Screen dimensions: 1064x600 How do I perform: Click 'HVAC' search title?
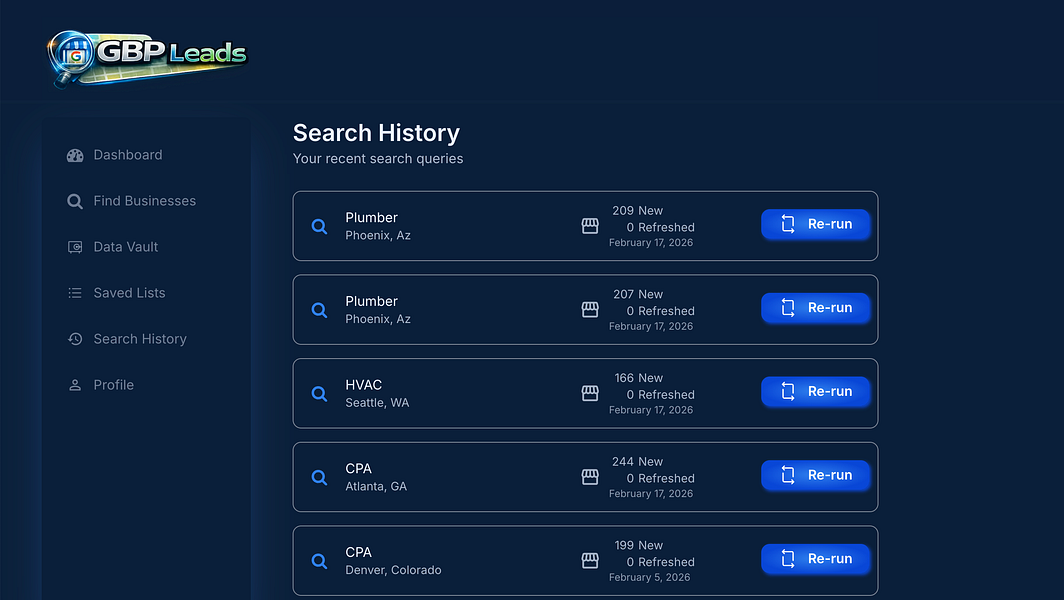(x=364, y=385)
